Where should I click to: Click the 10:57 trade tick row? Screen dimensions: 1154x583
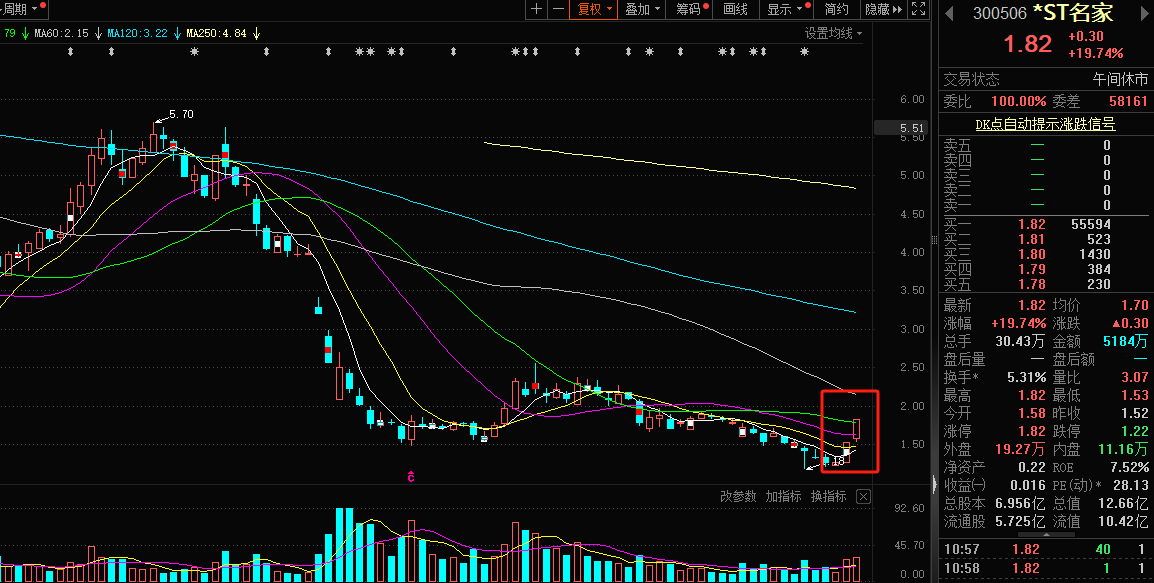pos(1046,549)
